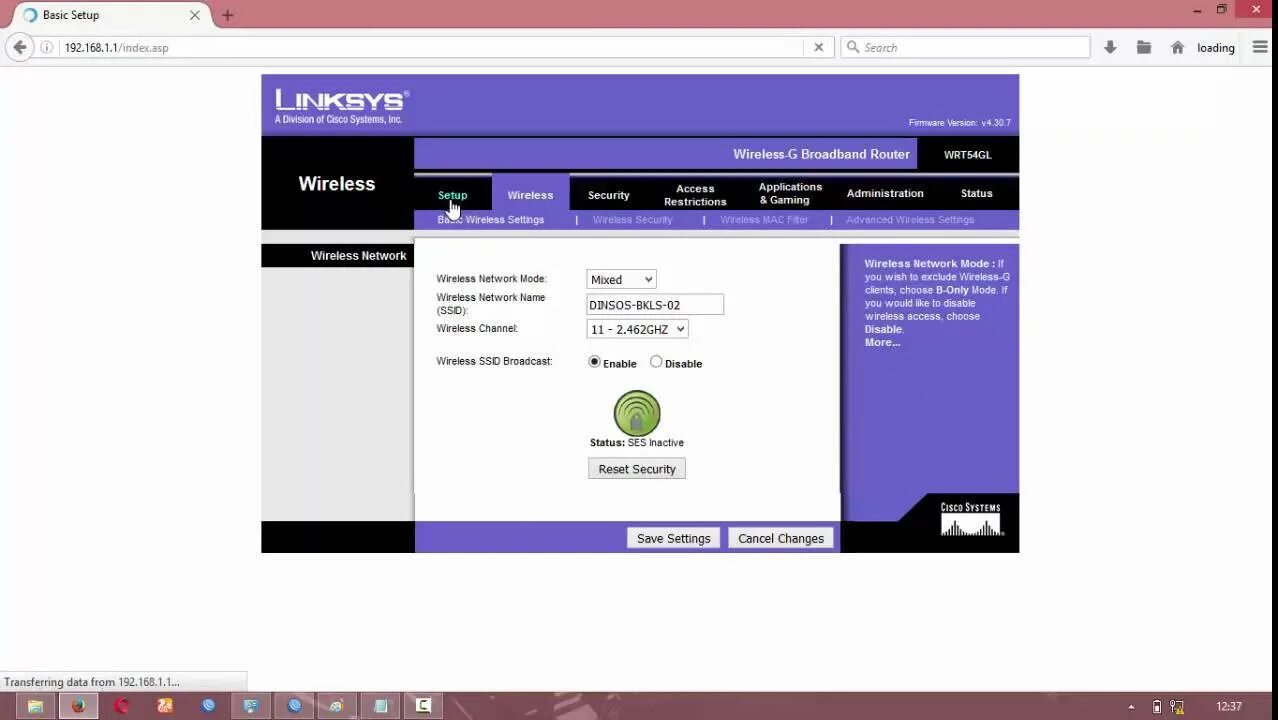Screen dimensions: 1278x720
Task: Click the Linksys logo
Action: click(341, 105)
